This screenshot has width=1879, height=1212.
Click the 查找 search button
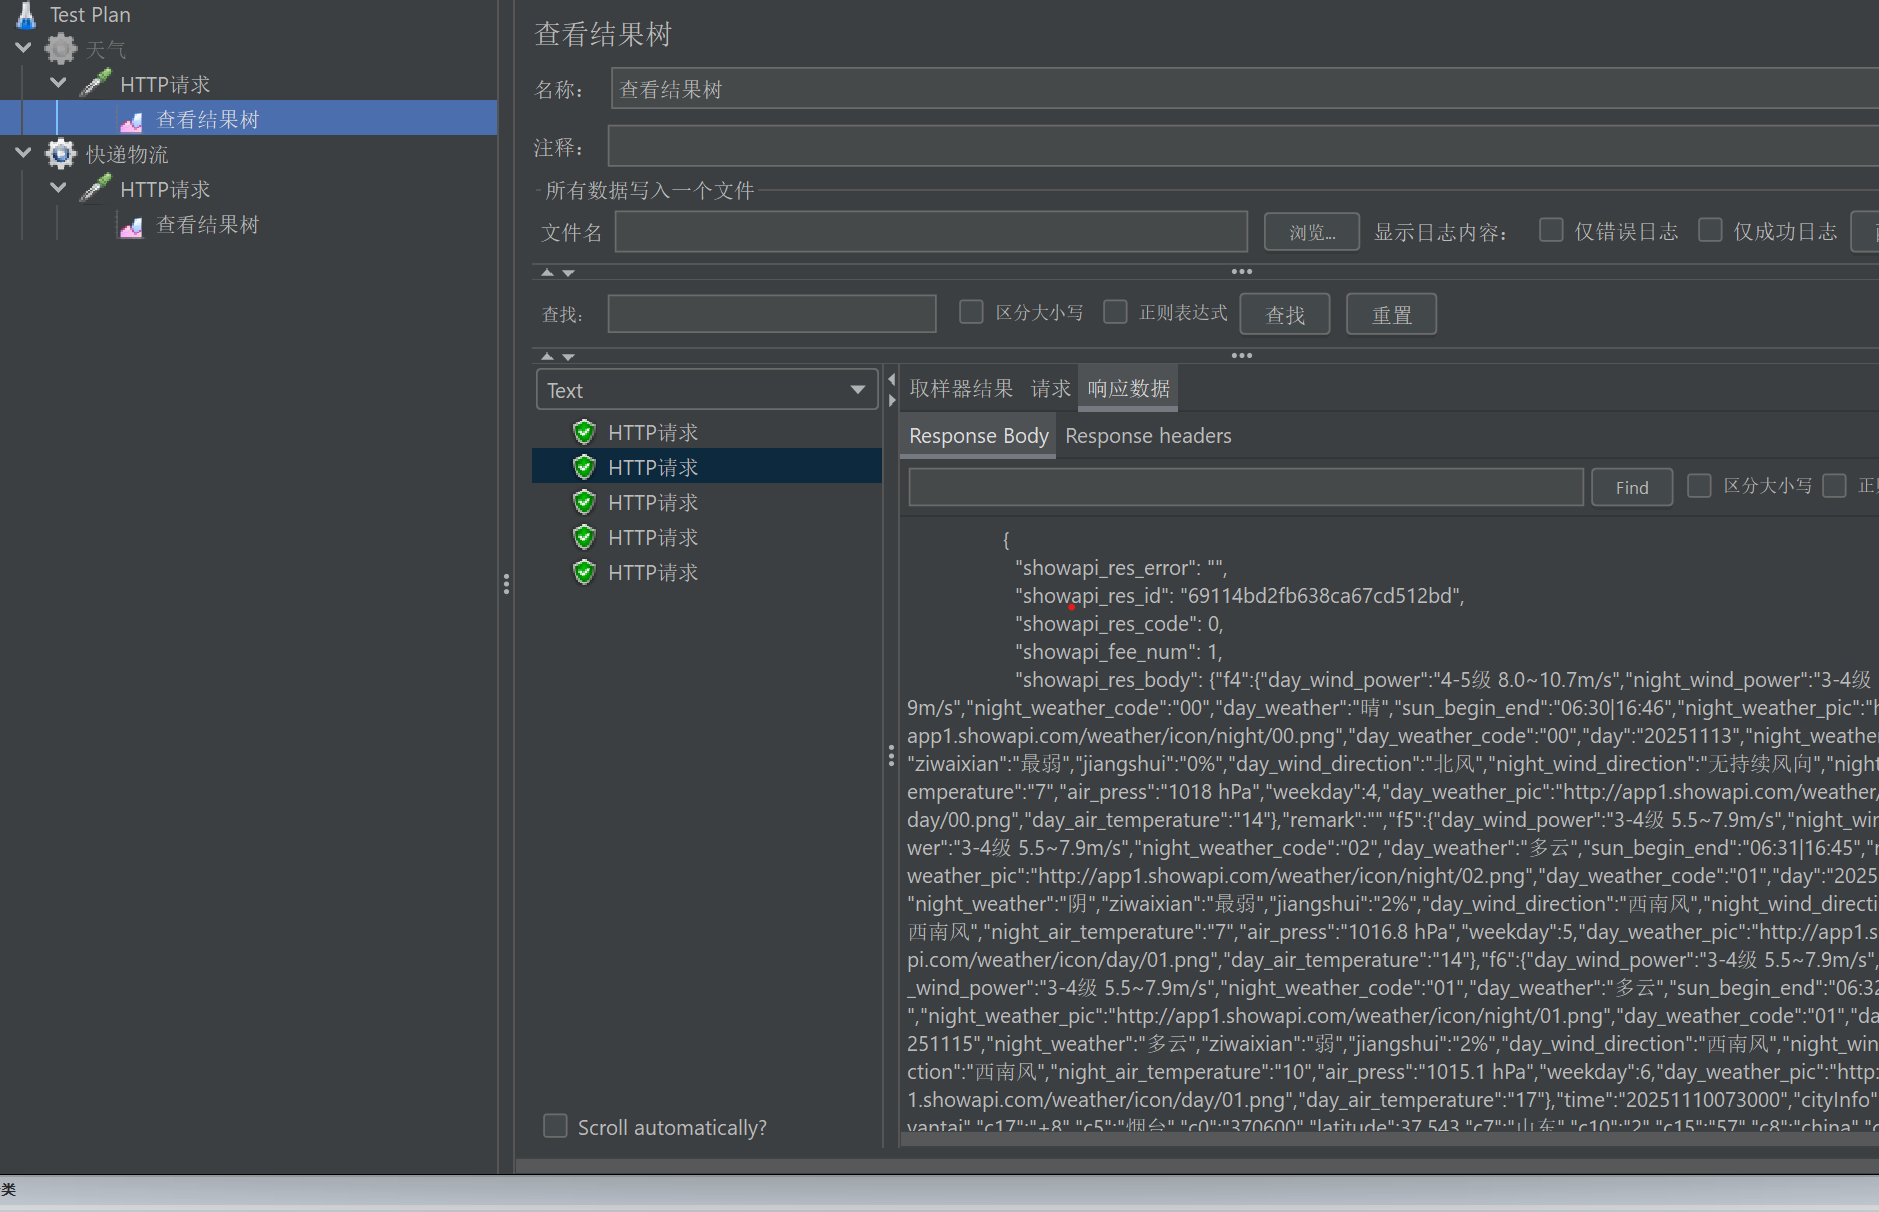(1285, 314)
